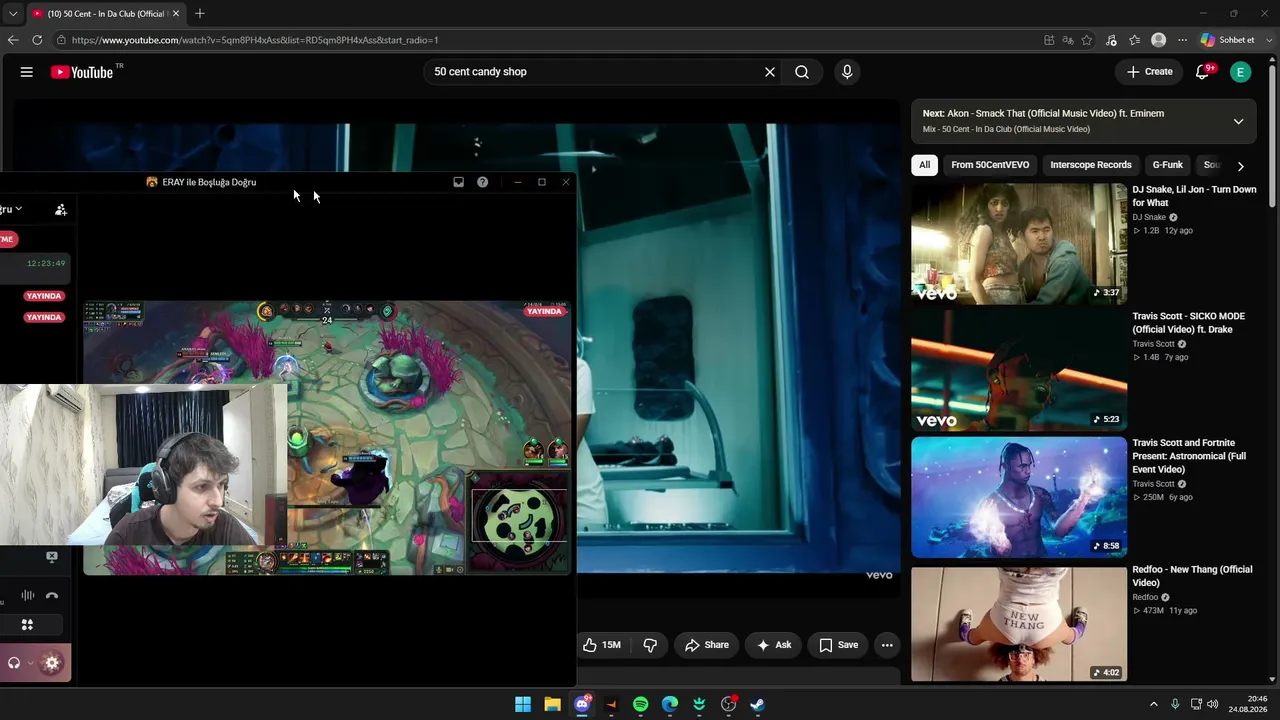Start voice search with the microphone
1280x720 pixels.
pos(847,72)
